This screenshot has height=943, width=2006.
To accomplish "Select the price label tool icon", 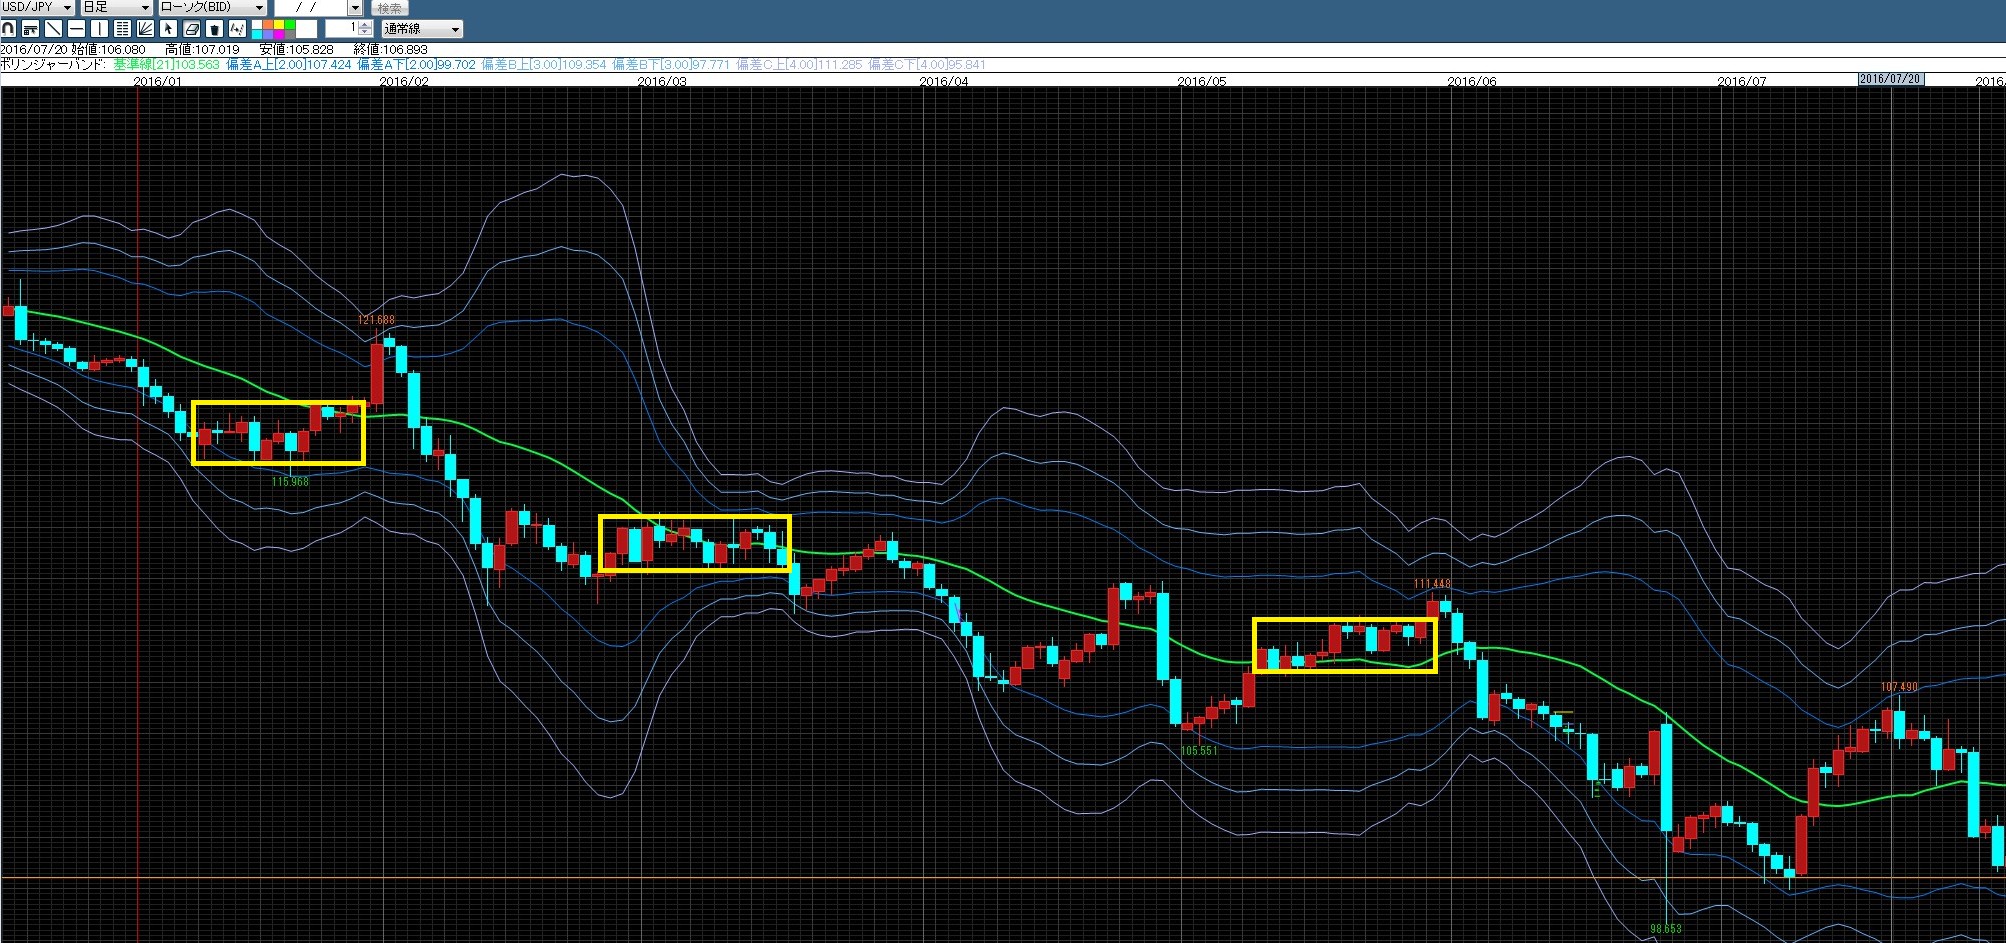I will coord(31,29).
